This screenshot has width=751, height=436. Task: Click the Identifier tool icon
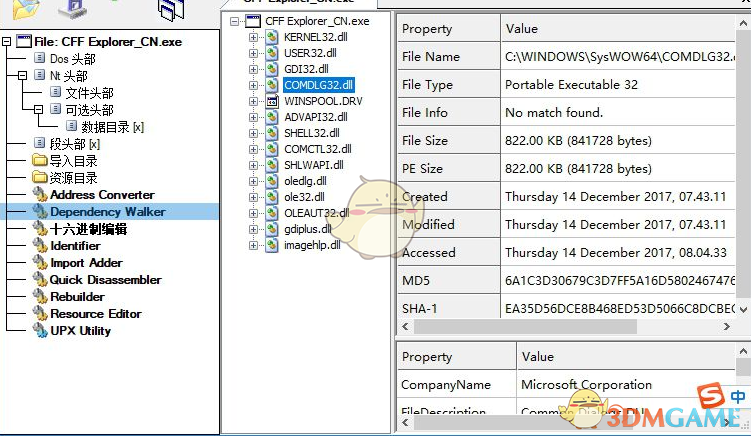tap(40, 245)
